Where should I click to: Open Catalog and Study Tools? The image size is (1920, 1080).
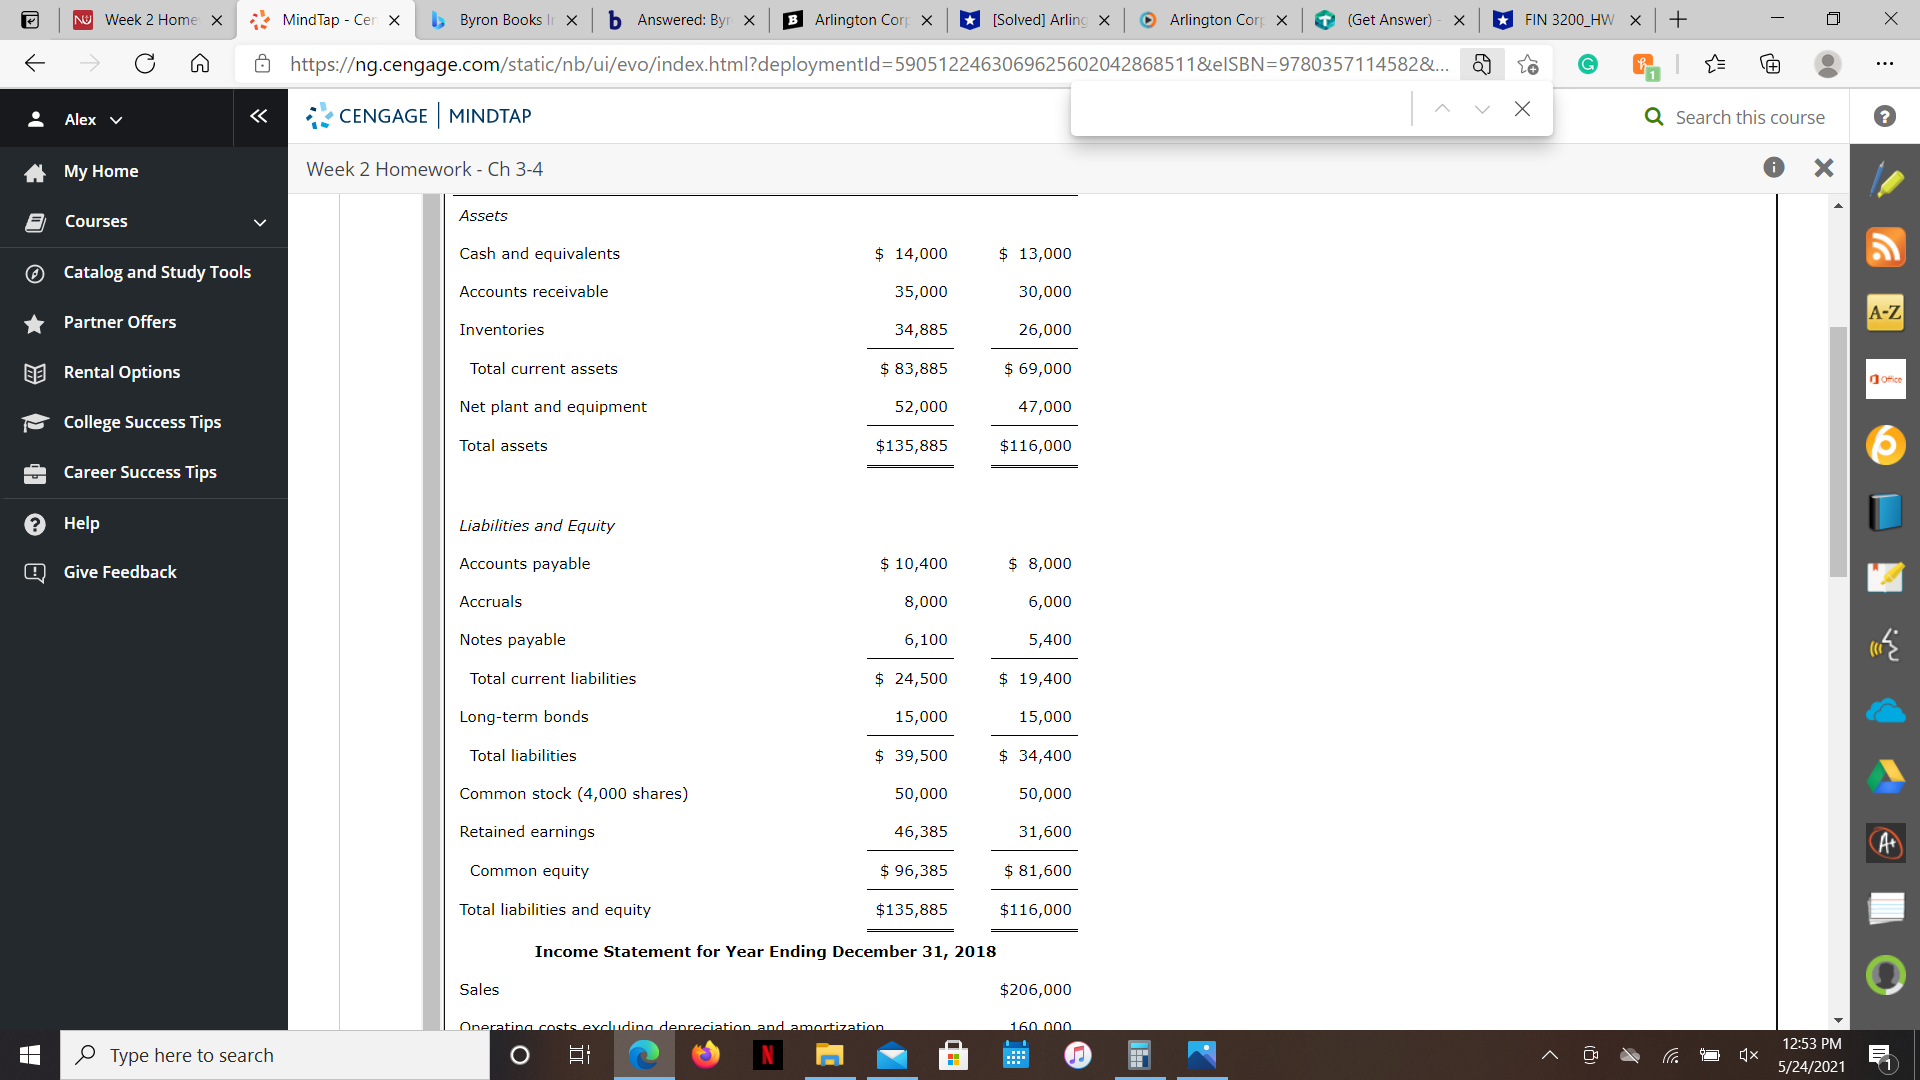pyautogui.click(x=157, y=272)
